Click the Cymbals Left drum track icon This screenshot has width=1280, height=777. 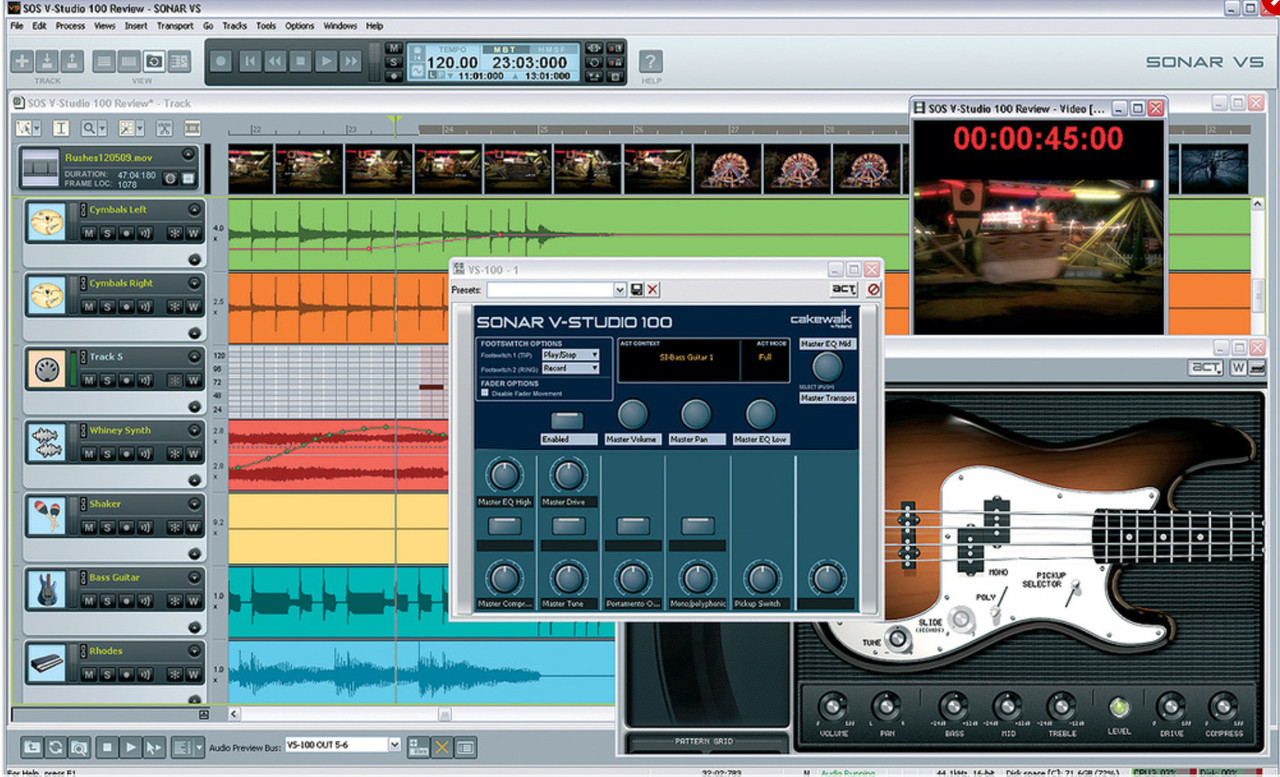click(46, 224)
